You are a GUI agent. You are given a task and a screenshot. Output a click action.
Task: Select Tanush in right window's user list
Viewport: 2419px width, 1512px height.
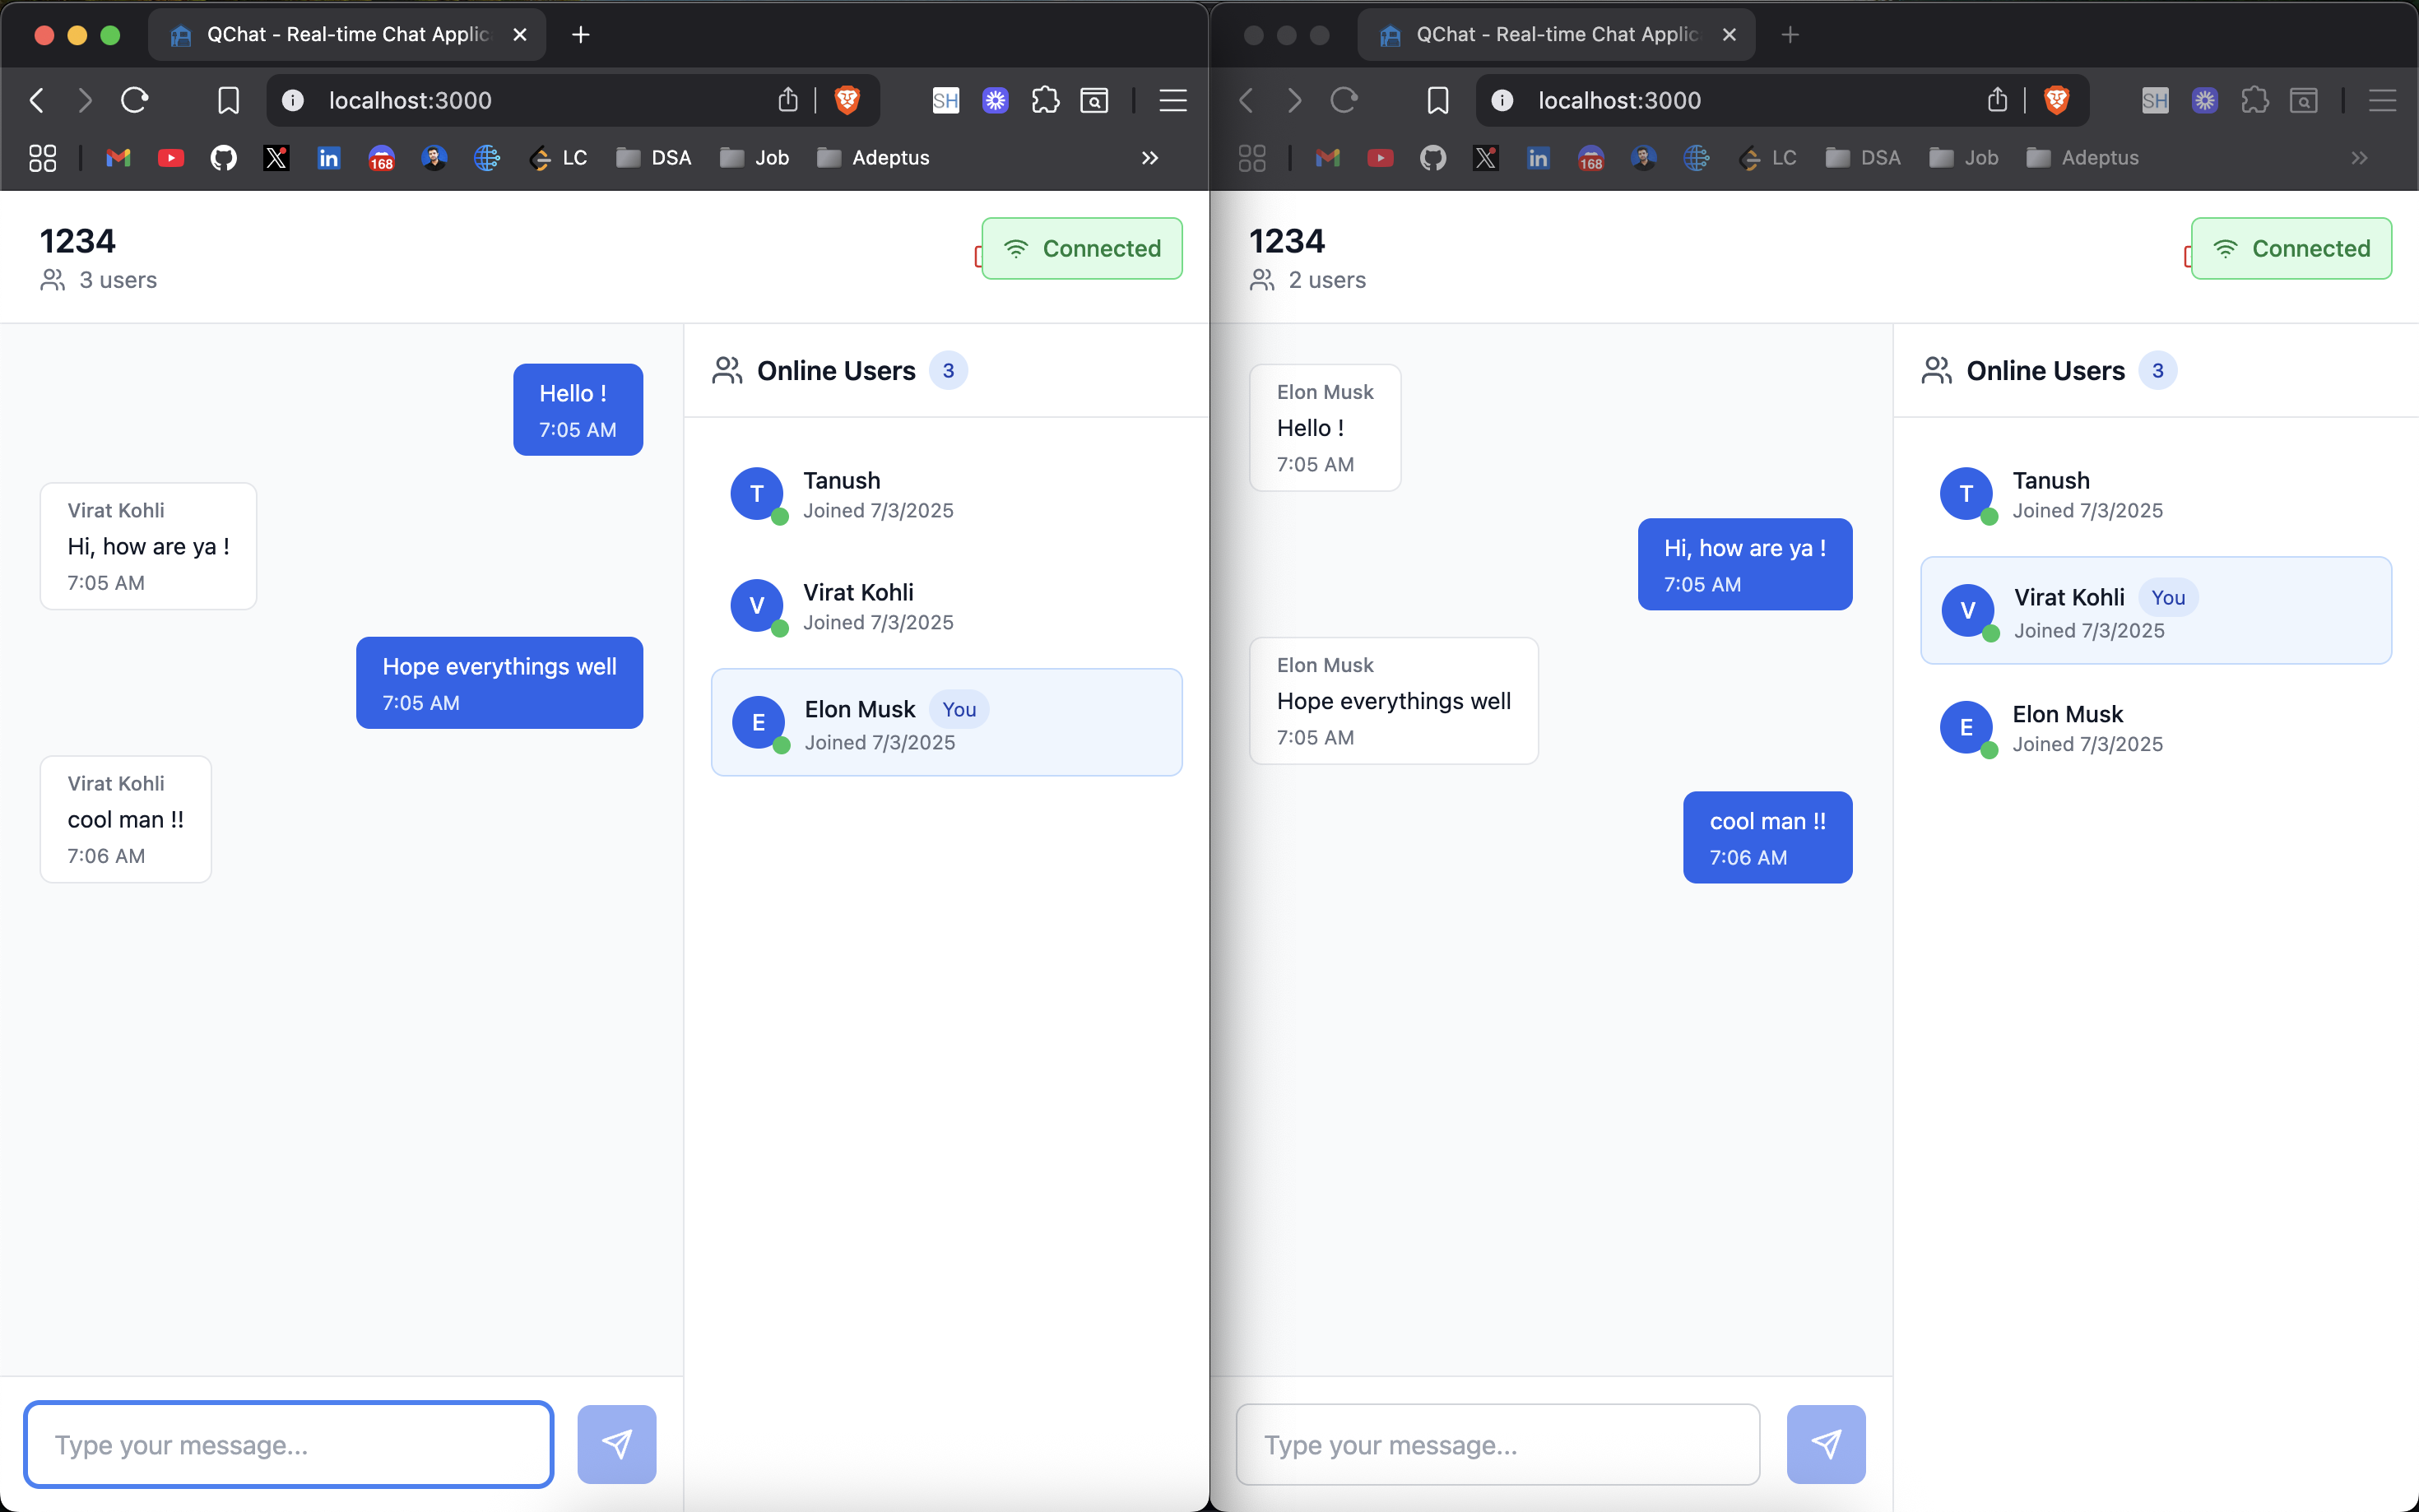click(x=2155, y=495)
